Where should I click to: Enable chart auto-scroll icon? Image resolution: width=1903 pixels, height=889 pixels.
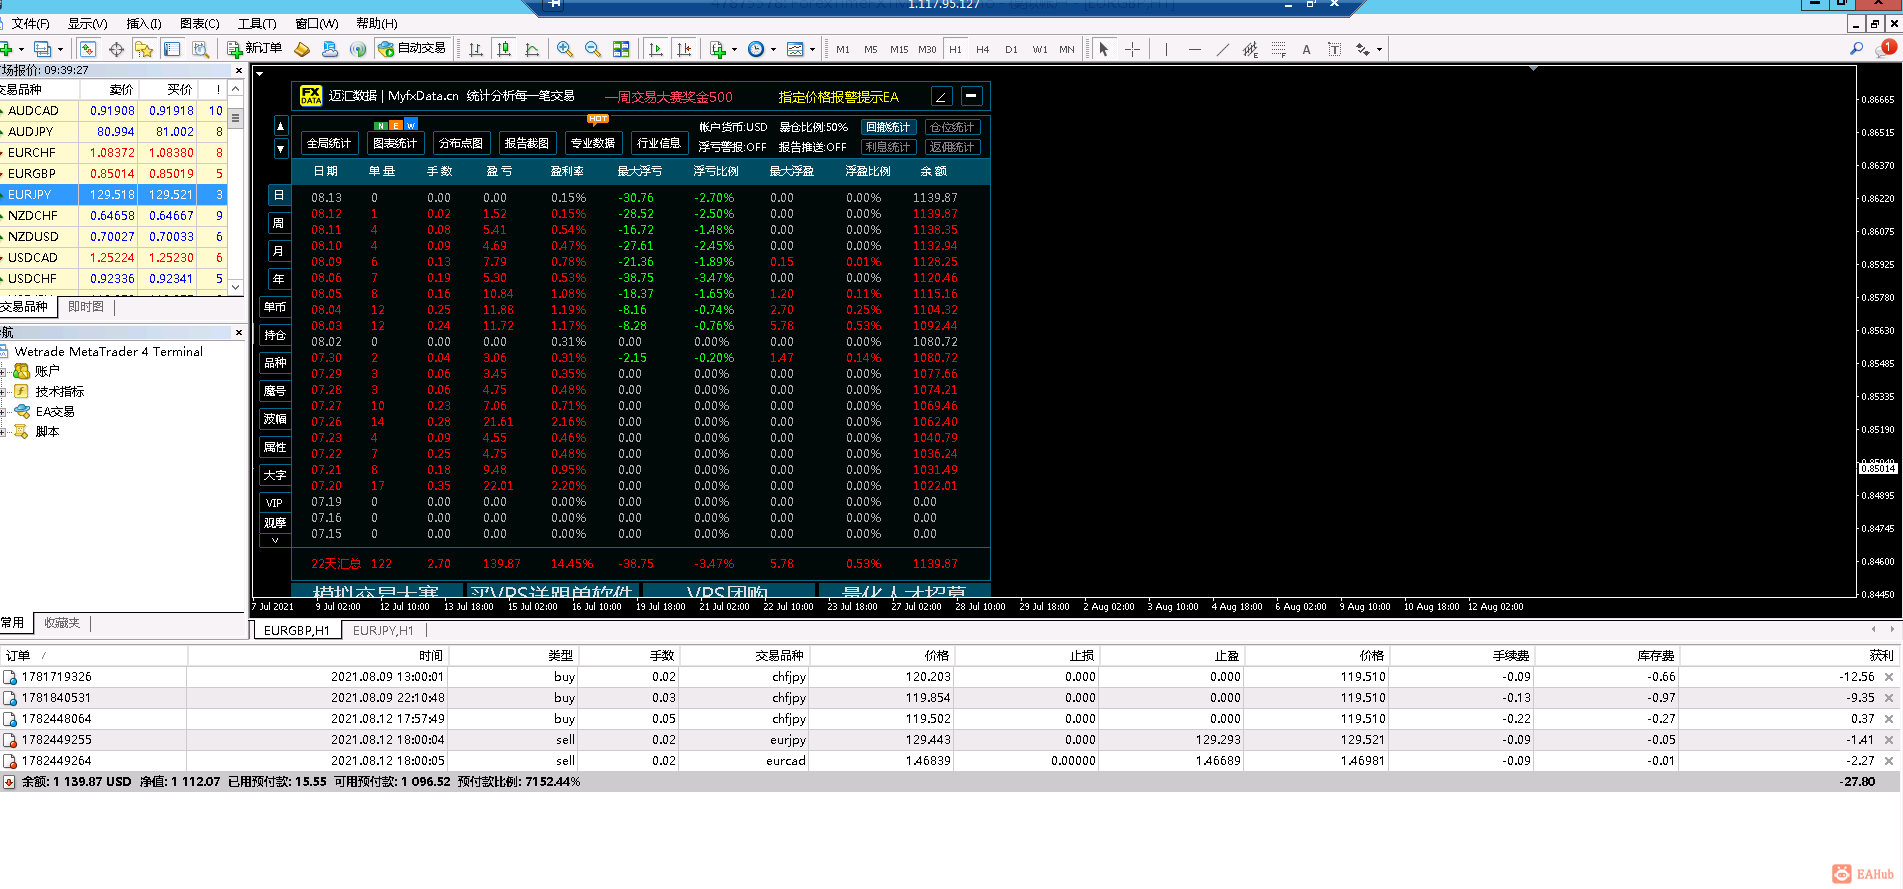656,49
